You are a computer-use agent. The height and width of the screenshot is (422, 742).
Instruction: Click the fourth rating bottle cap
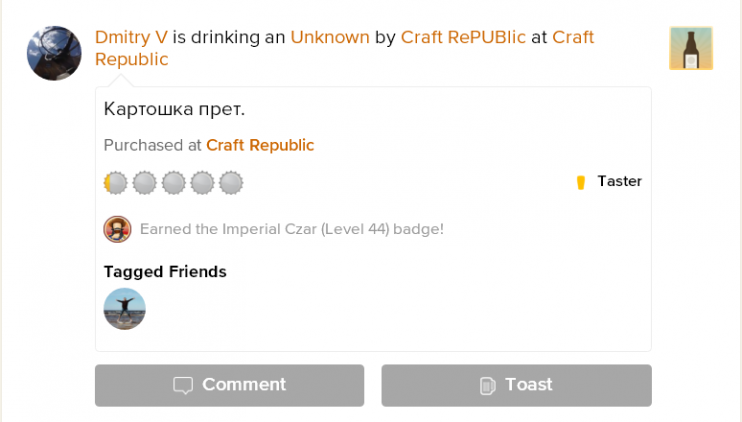pyautogui.click(x=203, y=182)
